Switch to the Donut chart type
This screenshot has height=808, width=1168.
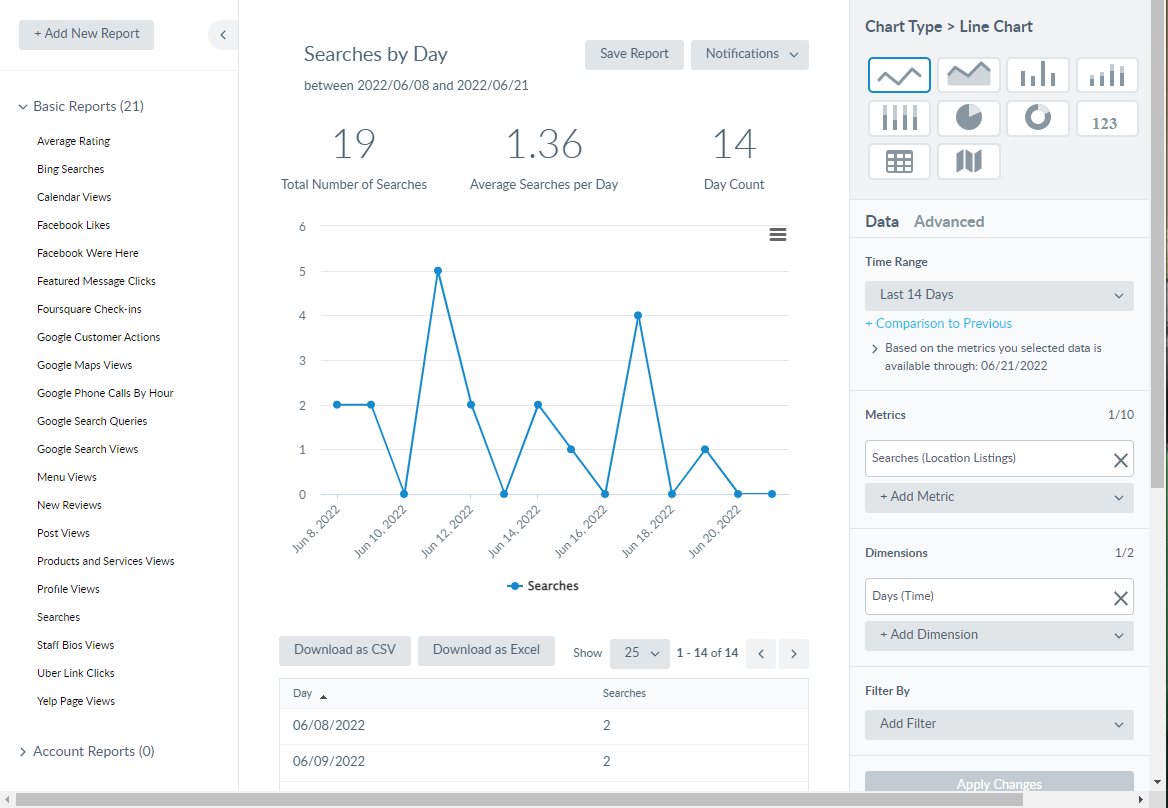pyautogui.click(x=1037, y=118)
